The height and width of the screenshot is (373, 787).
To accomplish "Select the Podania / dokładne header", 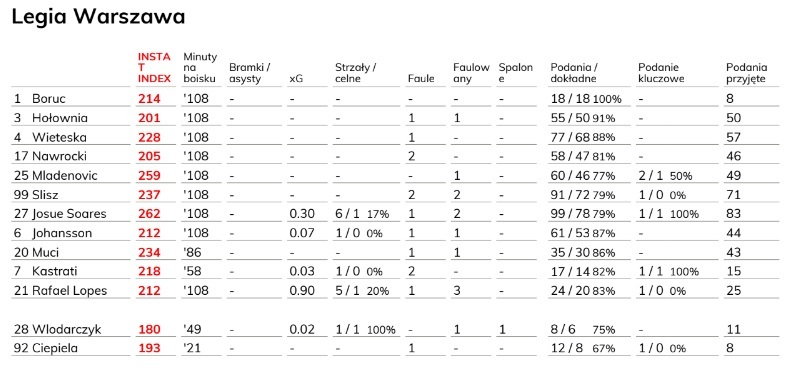I will 574,73.
